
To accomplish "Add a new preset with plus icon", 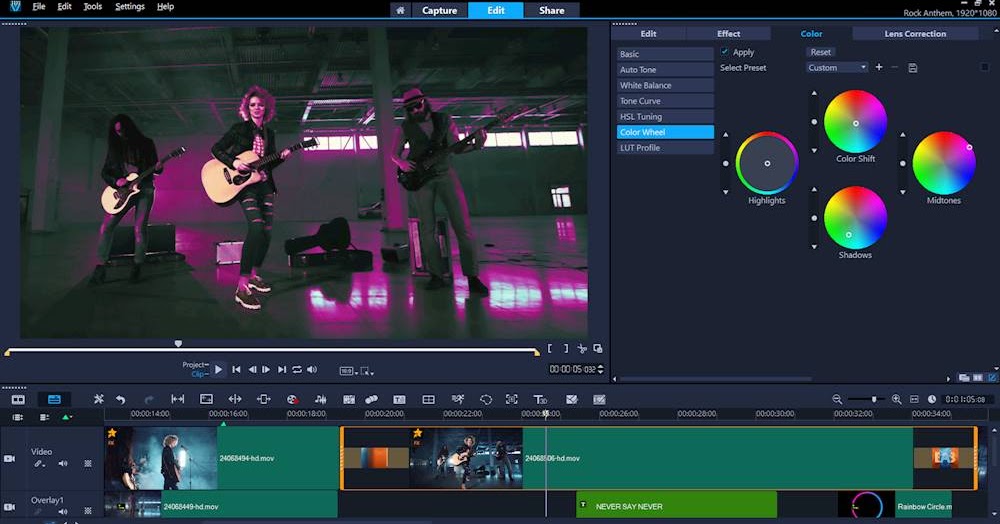I will [x=879, y=67].
